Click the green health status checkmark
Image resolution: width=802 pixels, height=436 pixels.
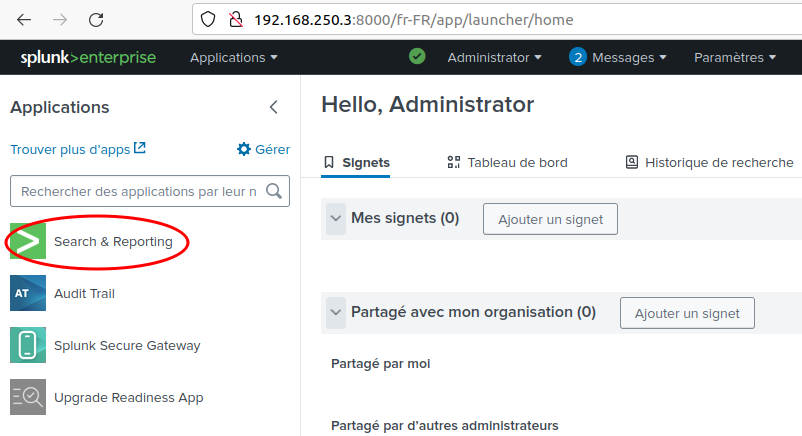tap(417, 56)
